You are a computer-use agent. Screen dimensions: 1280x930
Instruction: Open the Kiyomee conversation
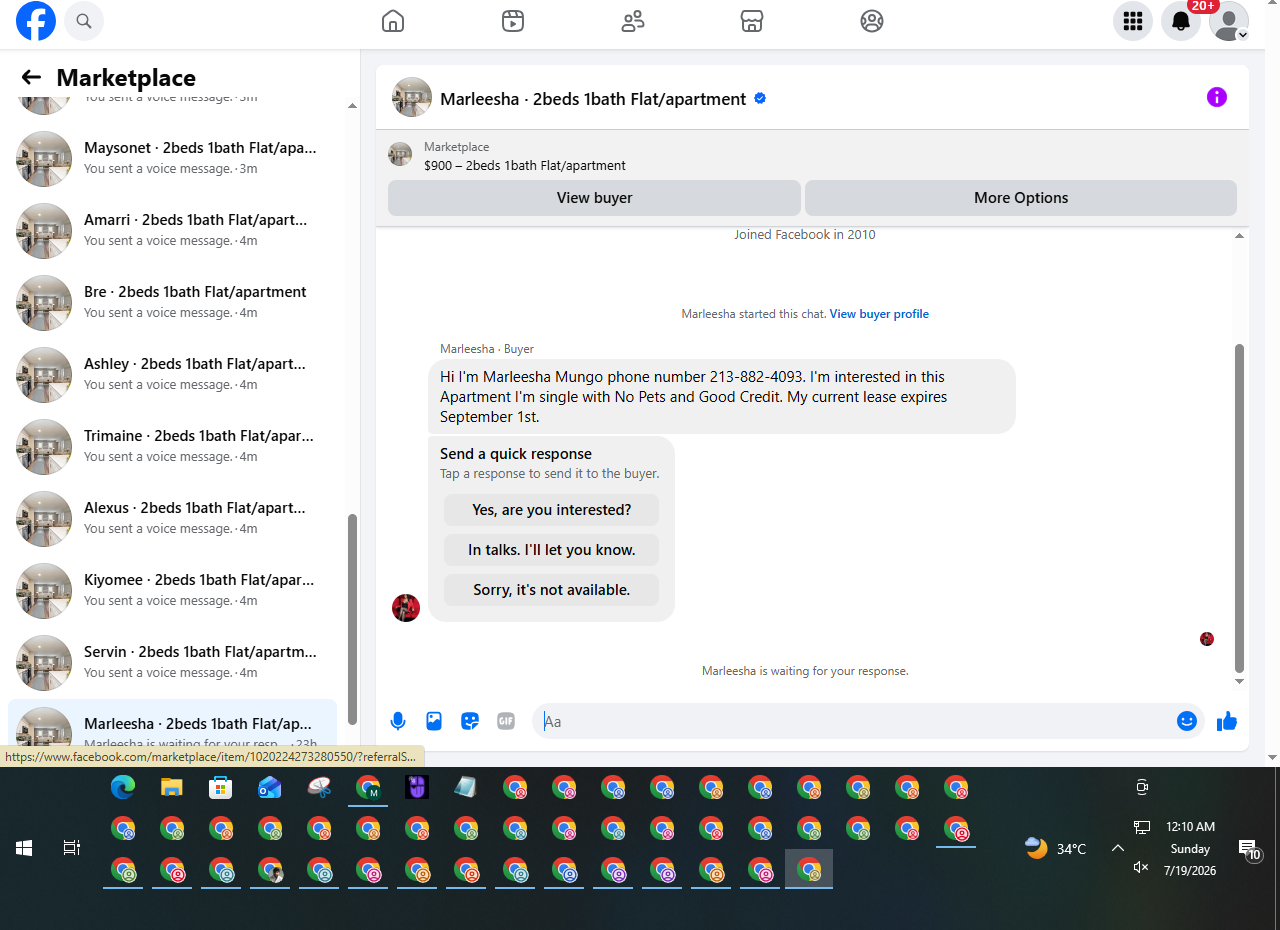pos(172,591)
